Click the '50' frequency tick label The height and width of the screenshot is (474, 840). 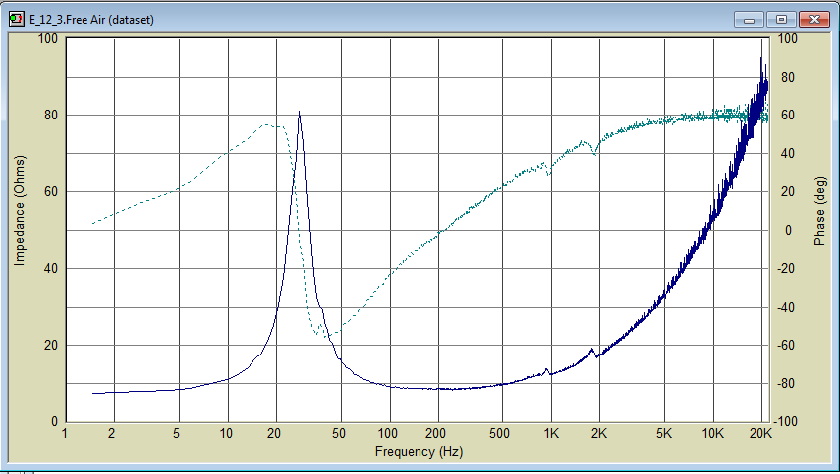point(339,433)
